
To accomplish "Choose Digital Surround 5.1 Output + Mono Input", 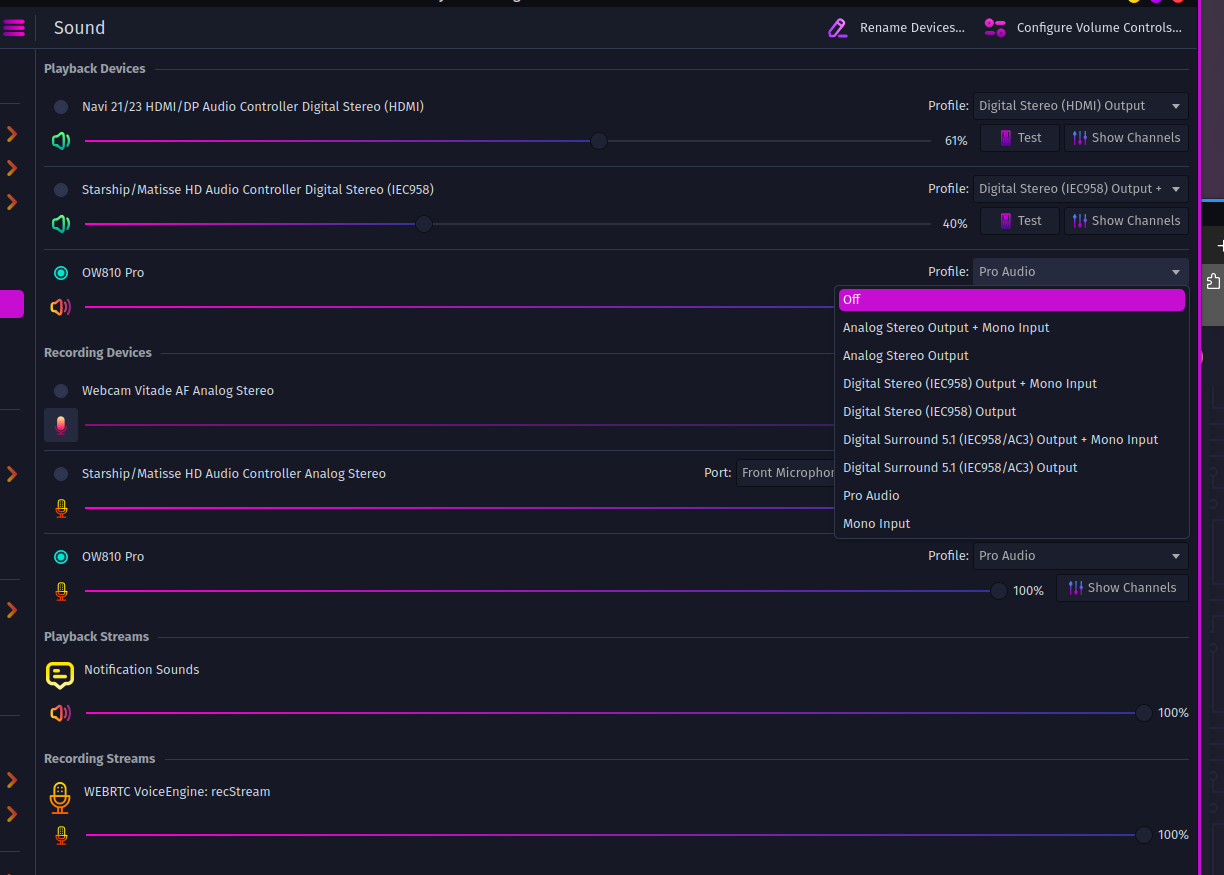I will pyautogui.click(x=1011, y=440).
